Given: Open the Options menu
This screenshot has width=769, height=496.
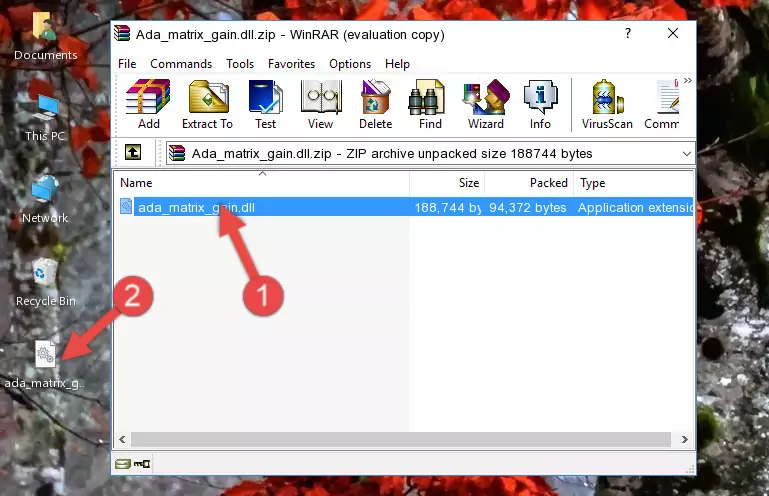Looking at the screenshot, I should [350, 64].
